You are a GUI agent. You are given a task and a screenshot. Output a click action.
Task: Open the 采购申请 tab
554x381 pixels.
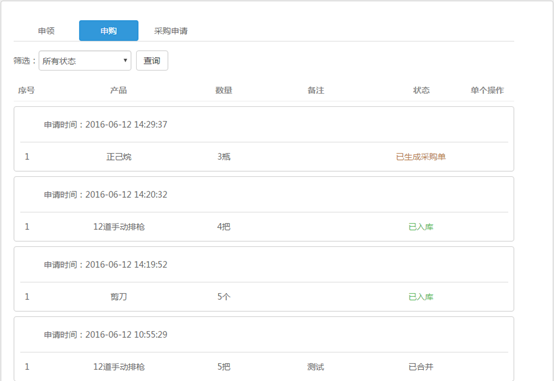[171, 31]
